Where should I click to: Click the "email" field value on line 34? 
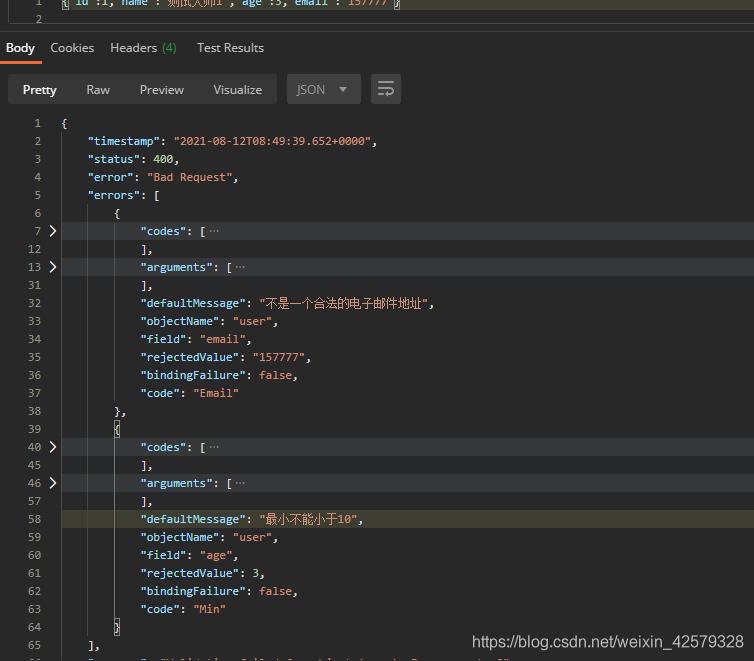tap(222, 339)
